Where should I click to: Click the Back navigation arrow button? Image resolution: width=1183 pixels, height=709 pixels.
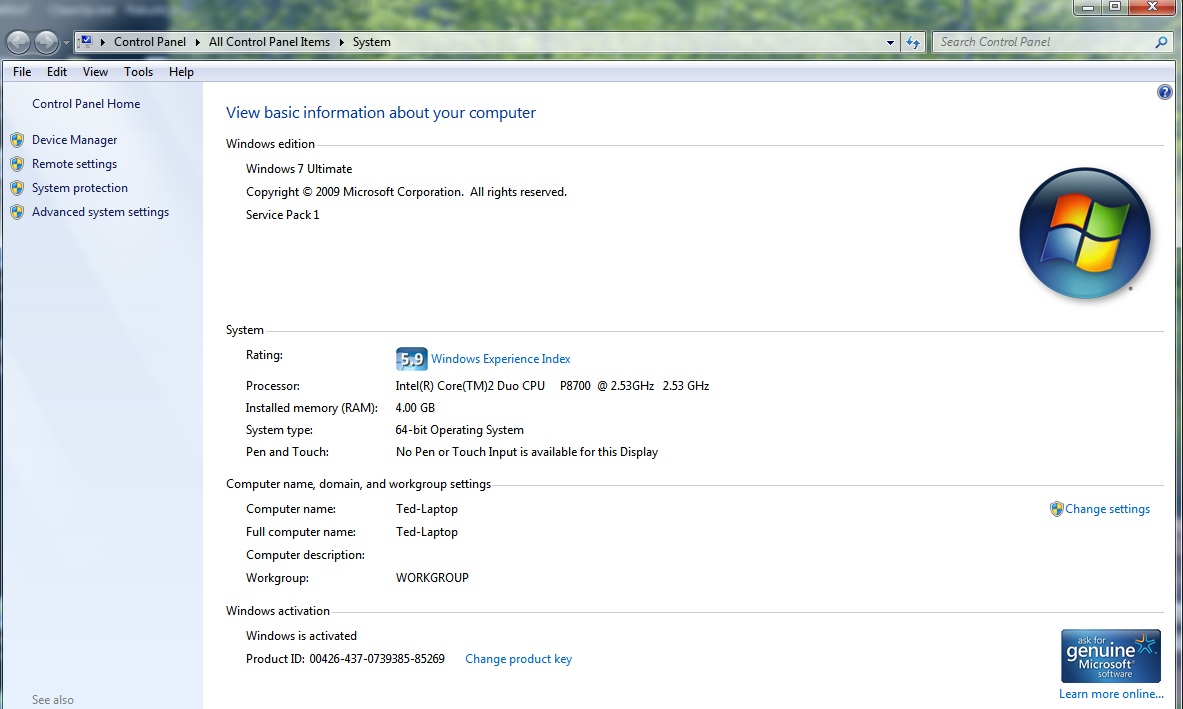(x=19, y=42)
